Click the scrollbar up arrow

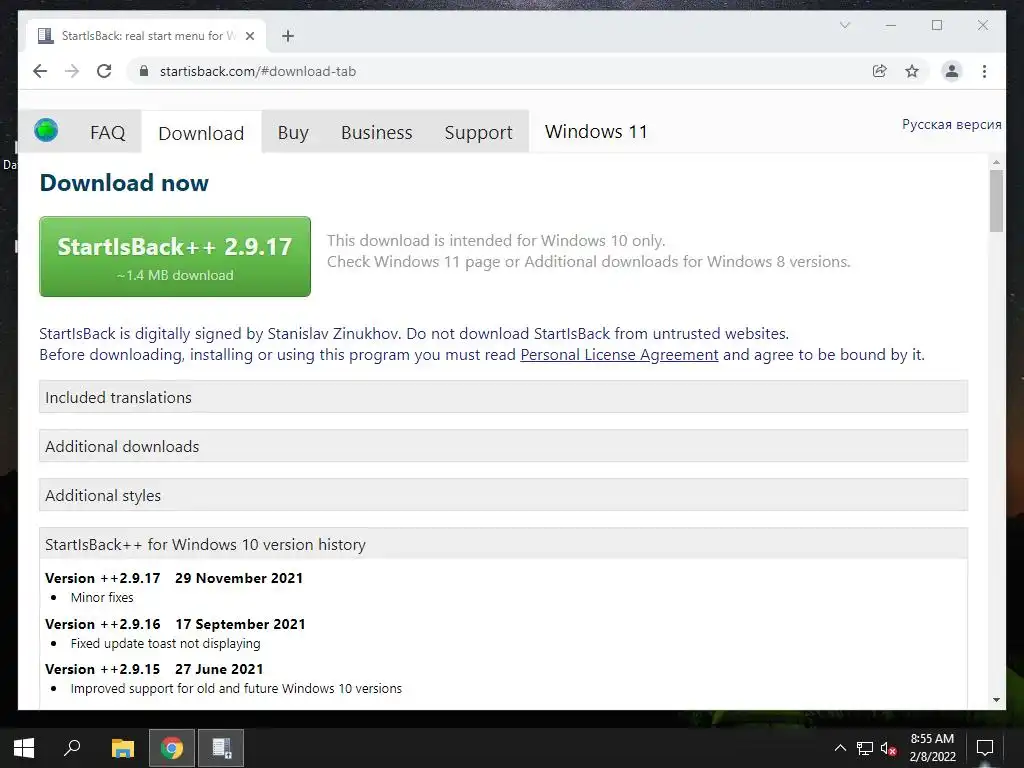click(996, 162)
